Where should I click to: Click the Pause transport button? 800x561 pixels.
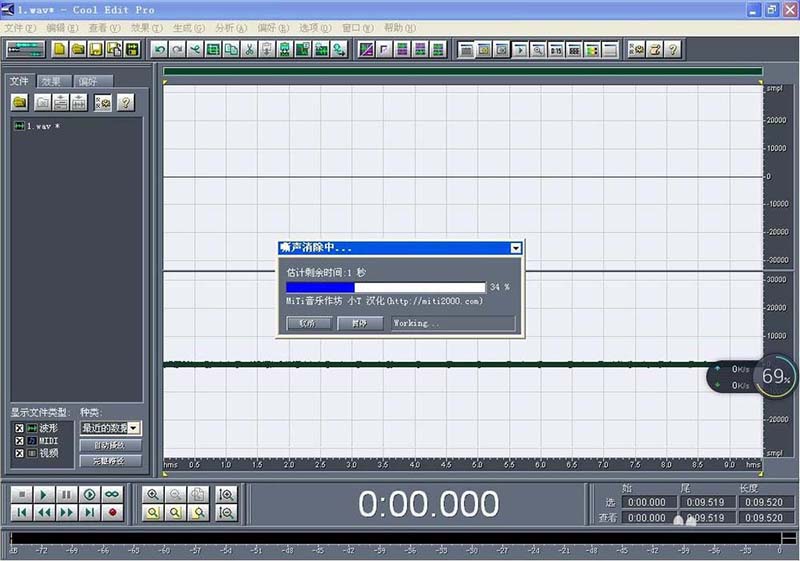[x=66, y=494]
